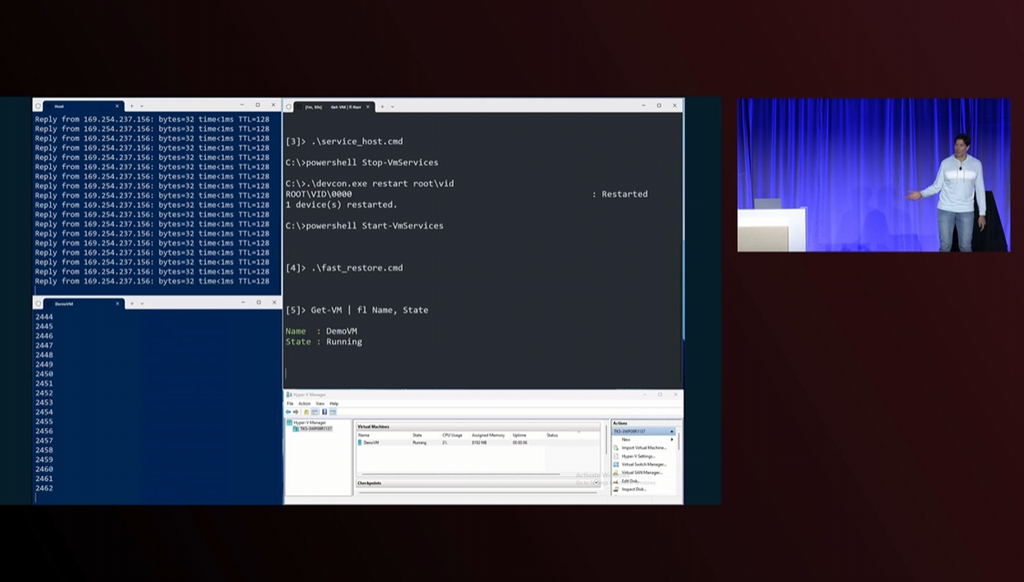Open the Action menu in Hyper-V Manager
This screenshot has height=582, width=1024.
[x=304, y=403]
